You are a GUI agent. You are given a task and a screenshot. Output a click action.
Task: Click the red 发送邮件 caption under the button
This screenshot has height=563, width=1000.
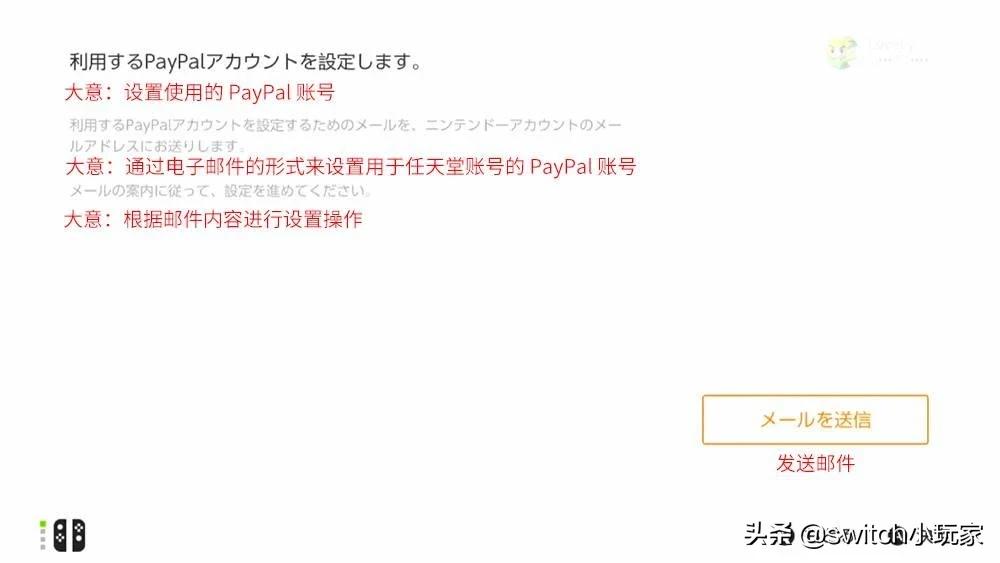click(x=815, y=464)
